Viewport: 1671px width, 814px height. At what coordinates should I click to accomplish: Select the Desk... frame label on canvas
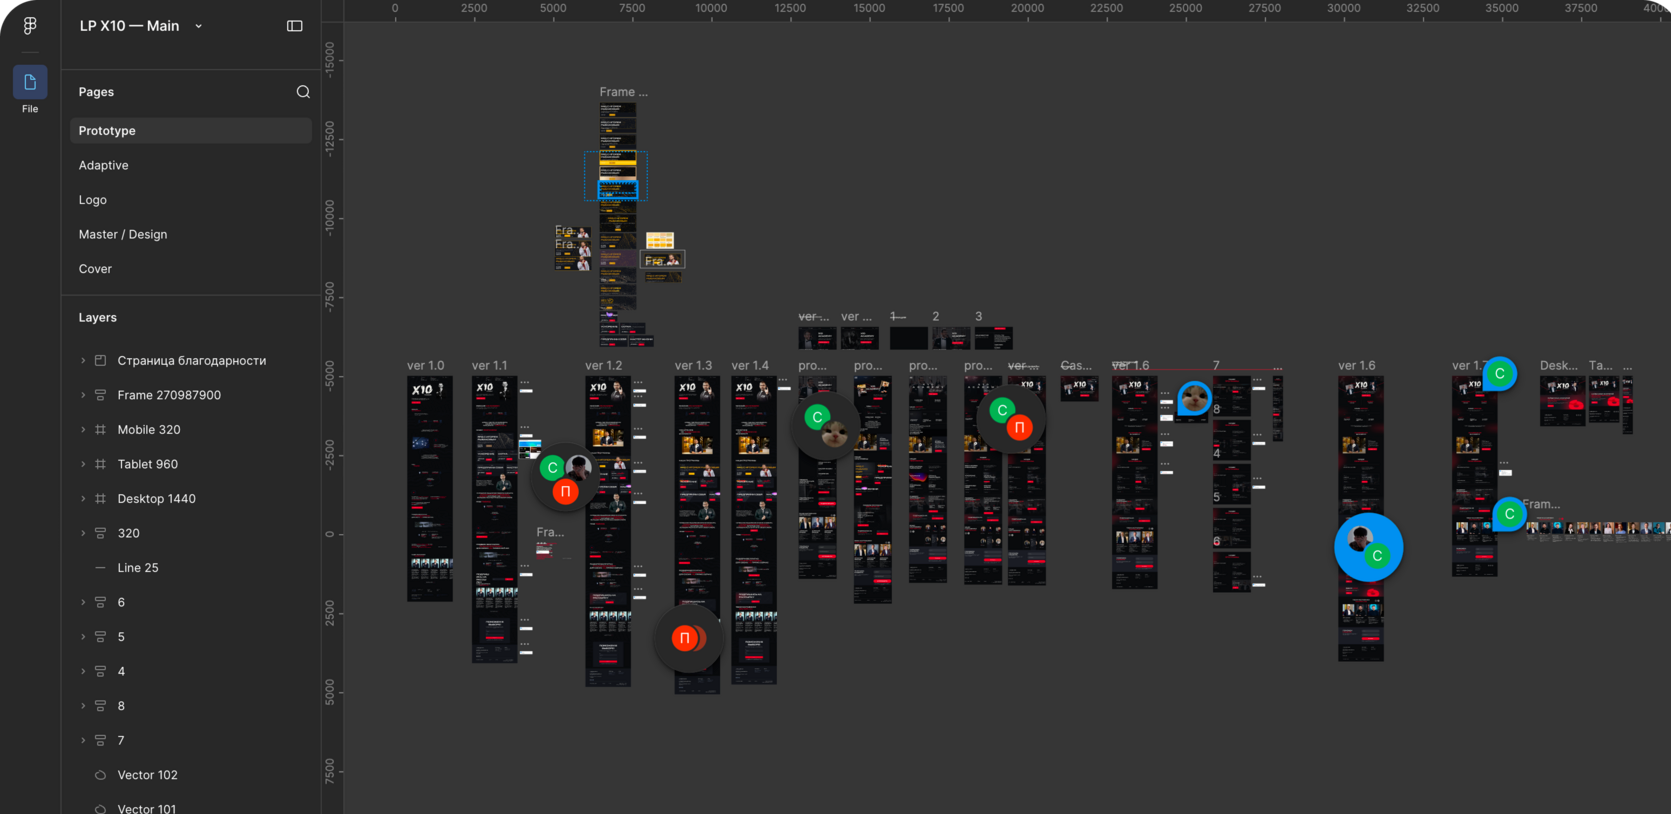point(1559,366)
